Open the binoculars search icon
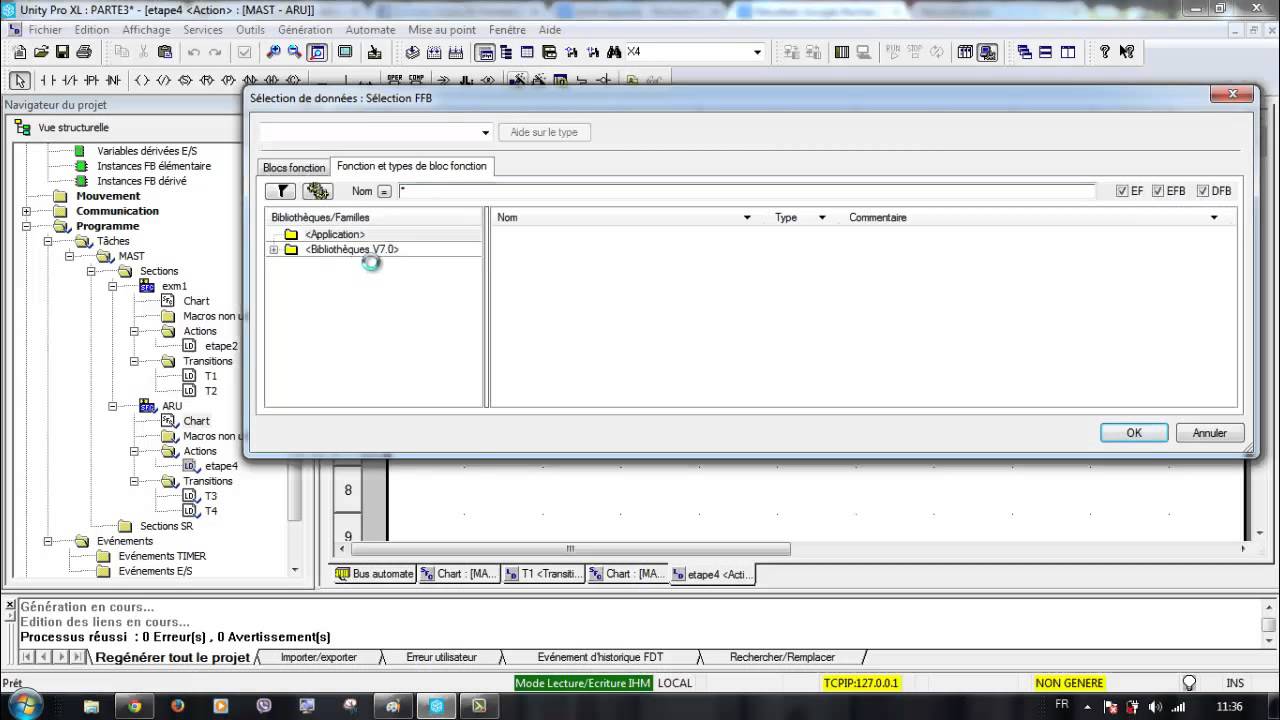The height and width of the screenshot is (720, 1280). click(x=615, y=52)
